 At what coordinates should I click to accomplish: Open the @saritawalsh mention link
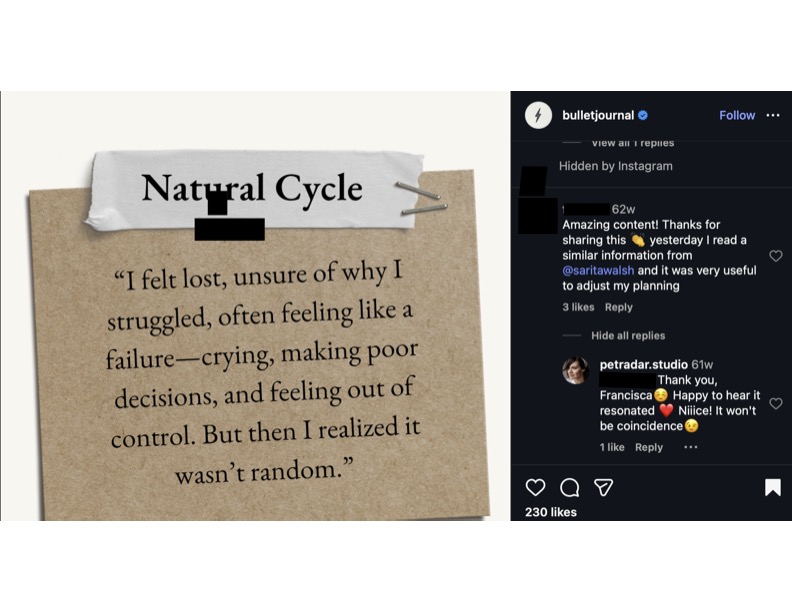pos(597,270)
